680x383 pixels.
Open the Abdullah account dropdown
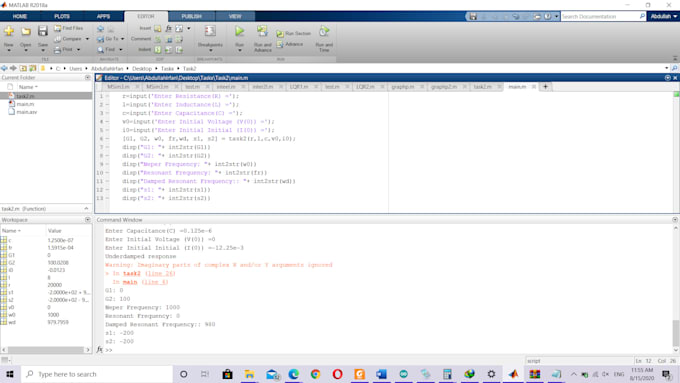664,16
